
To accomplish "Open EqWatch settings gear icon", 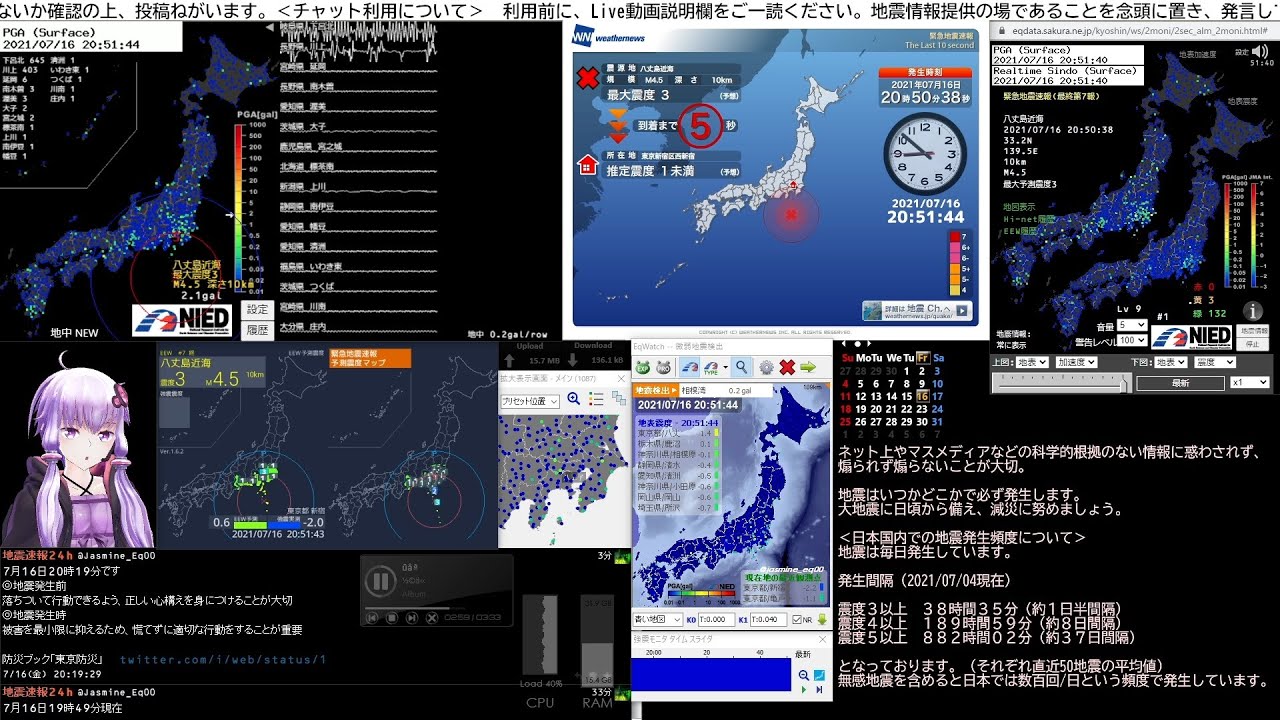I will (766, 367).
